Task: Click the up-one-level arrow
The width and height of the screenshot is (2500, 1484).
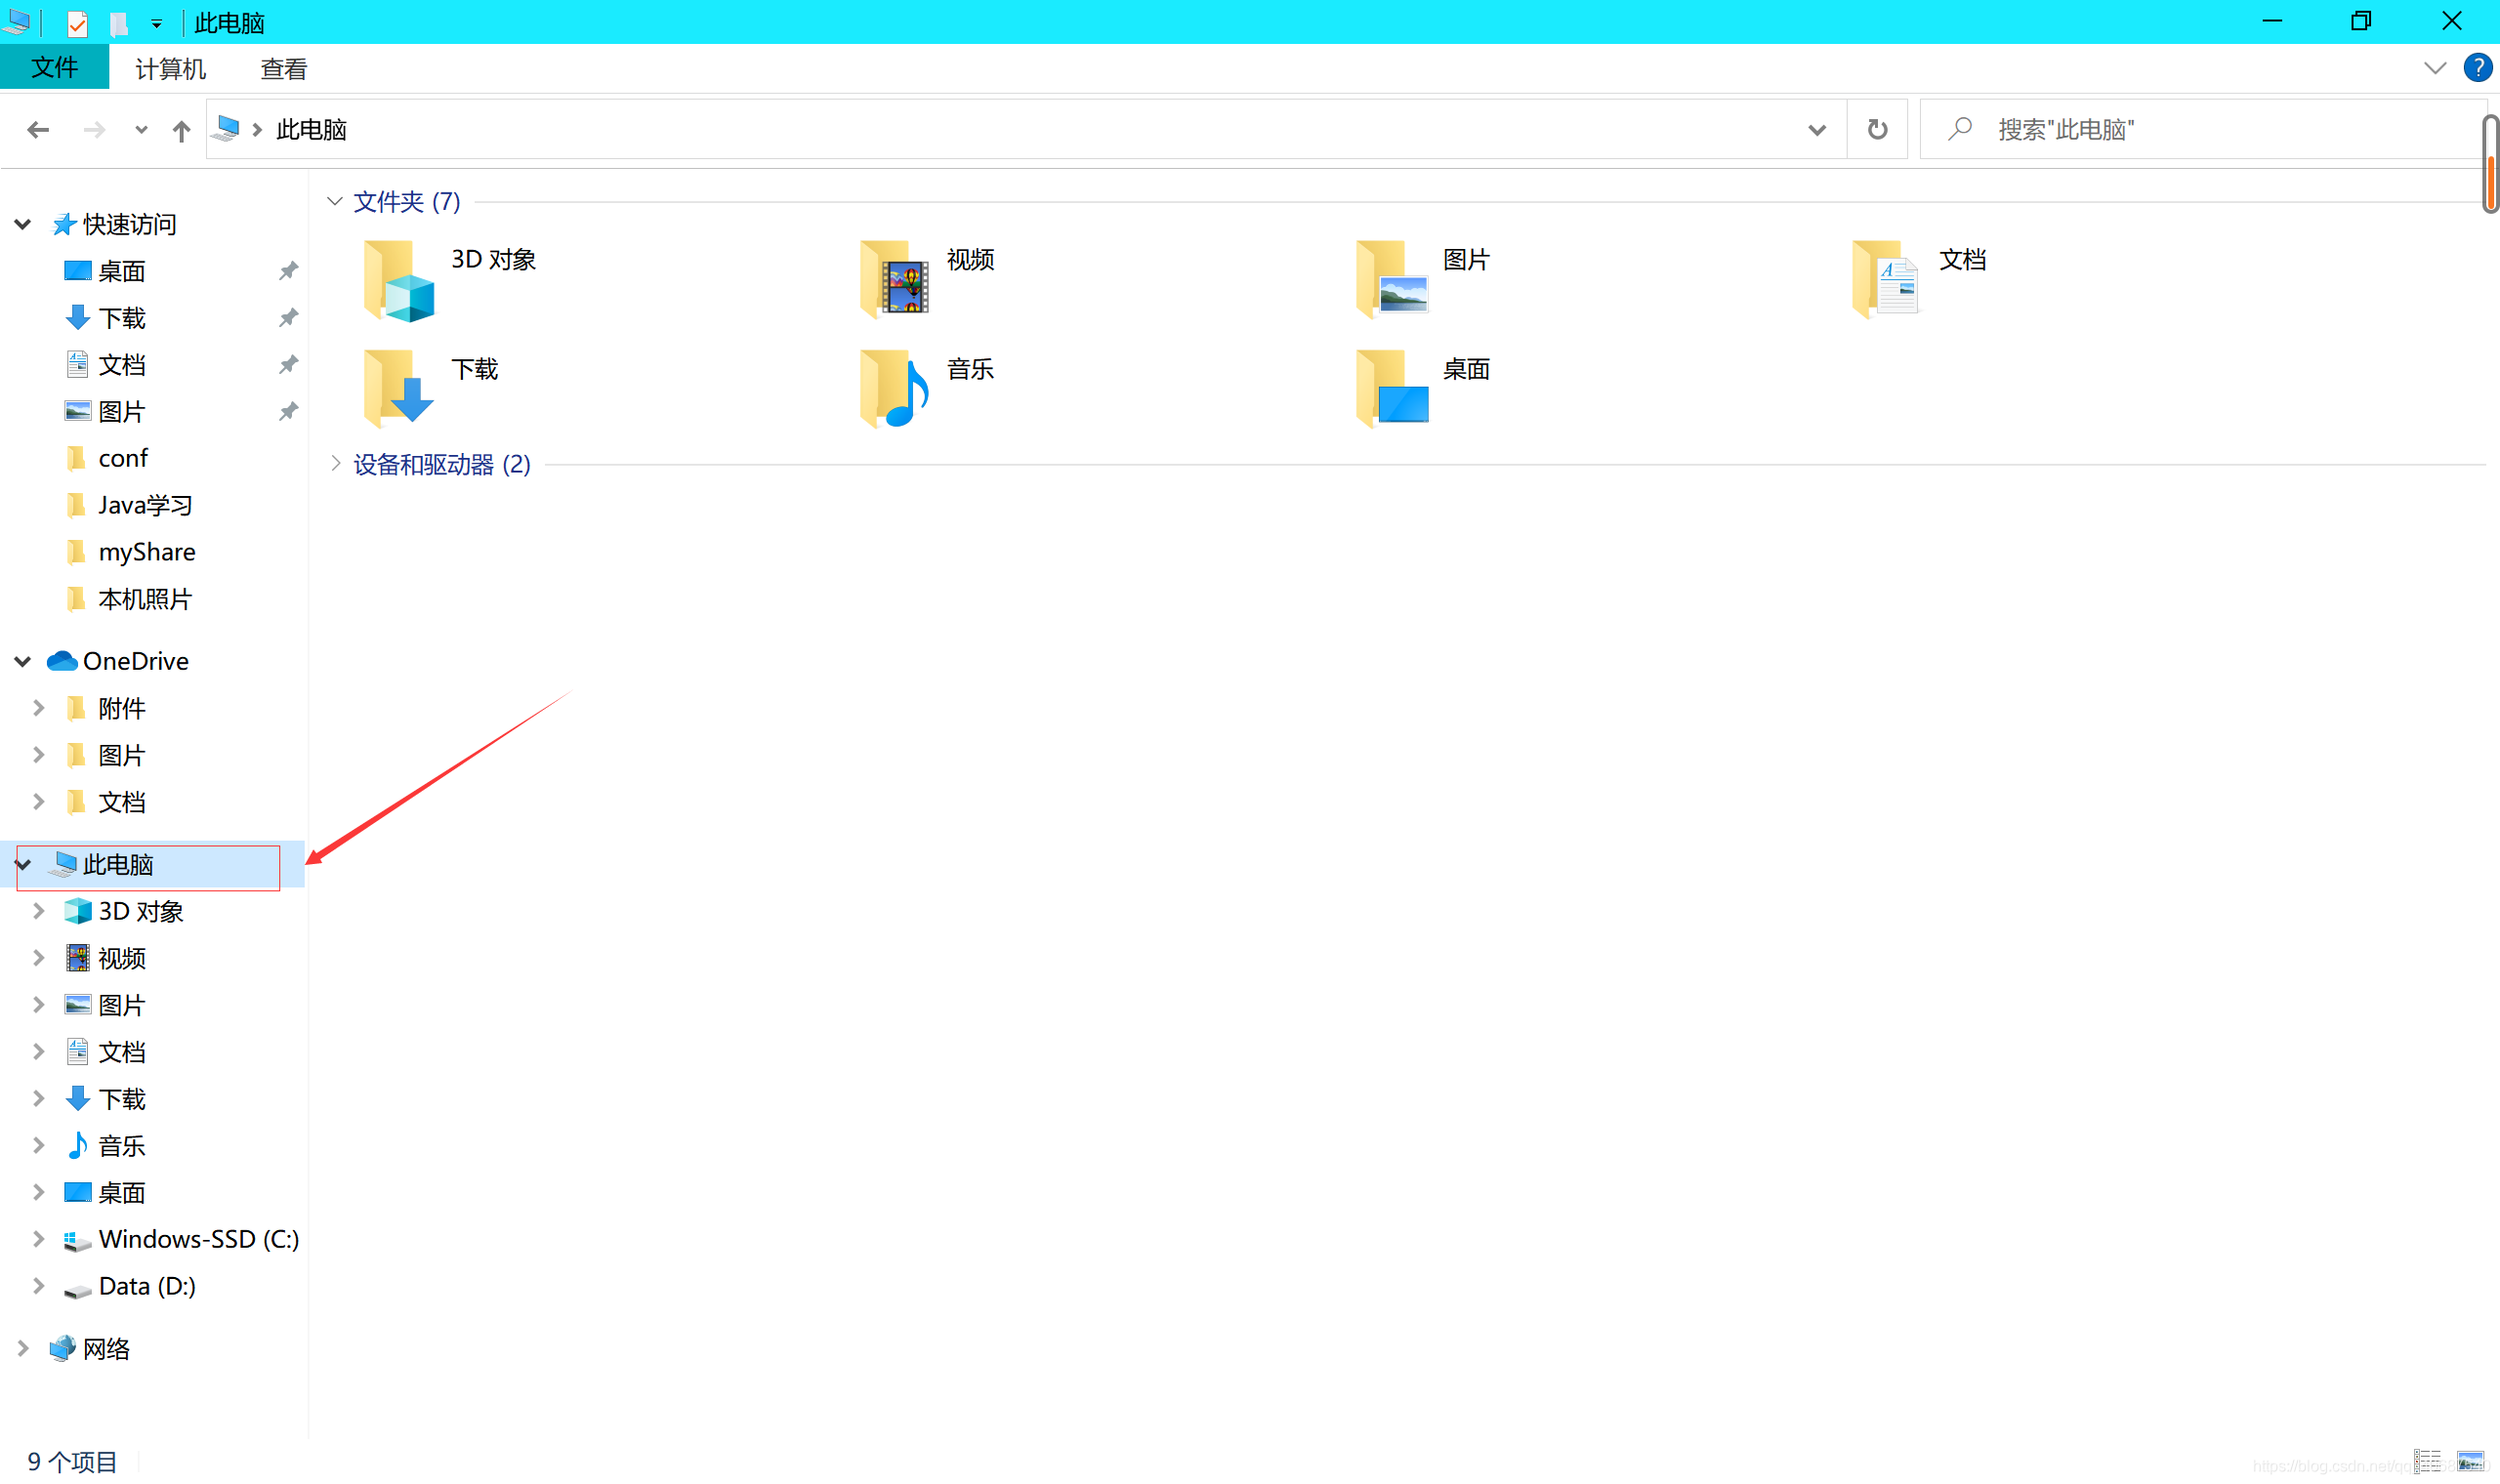Action: [181, 130]
